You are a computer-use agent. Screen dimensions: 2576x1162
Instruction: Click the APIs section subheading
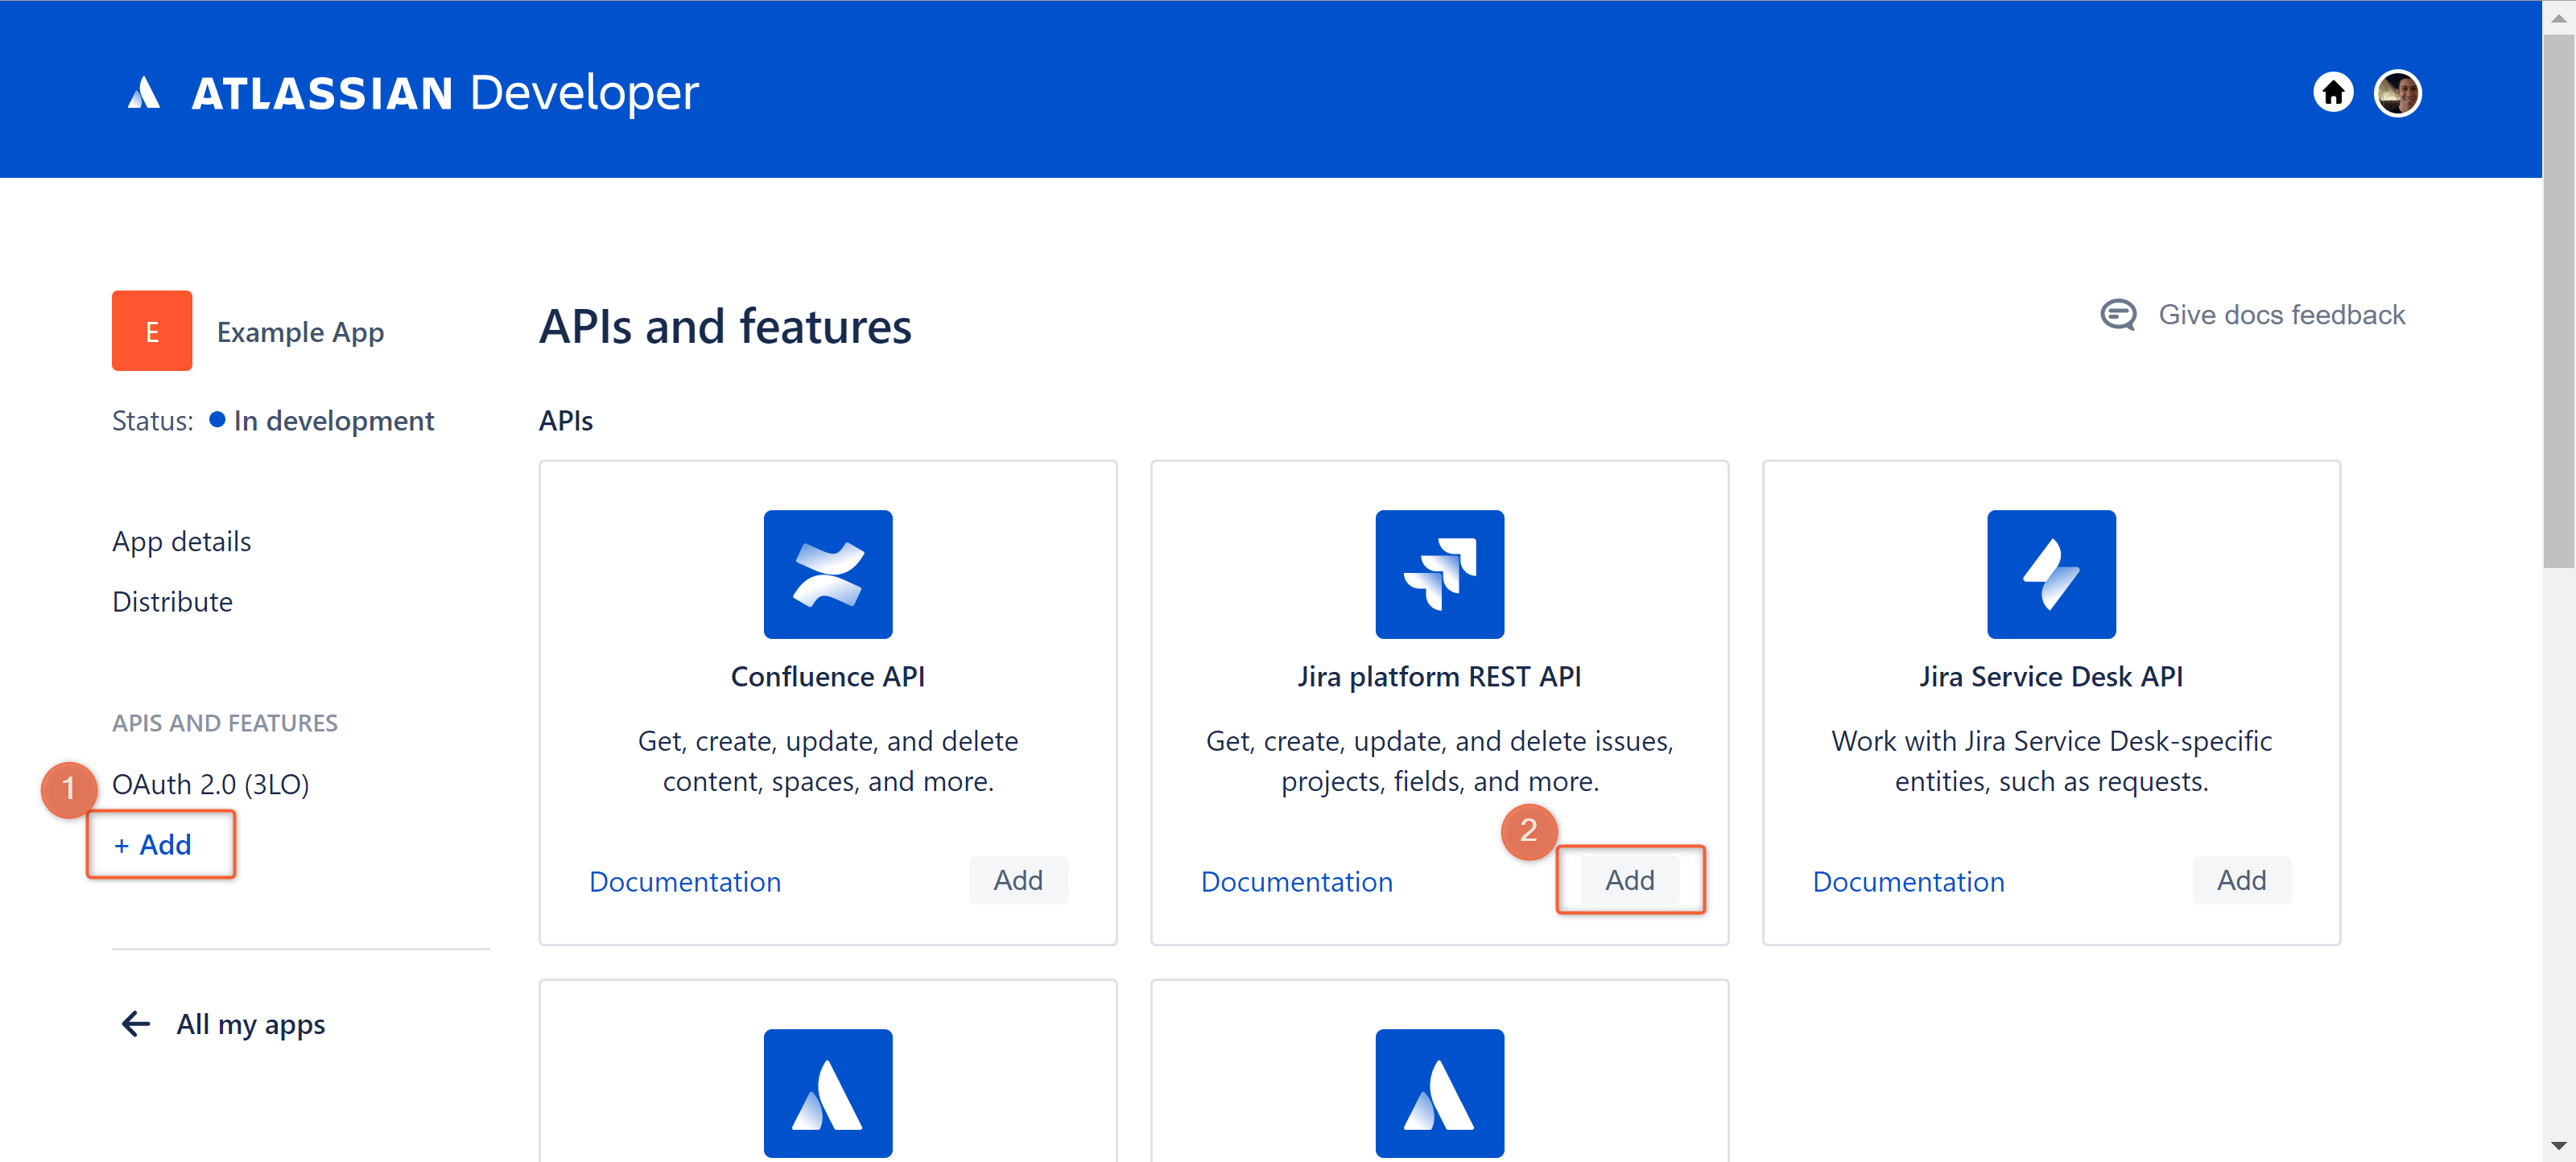(566, 421)
